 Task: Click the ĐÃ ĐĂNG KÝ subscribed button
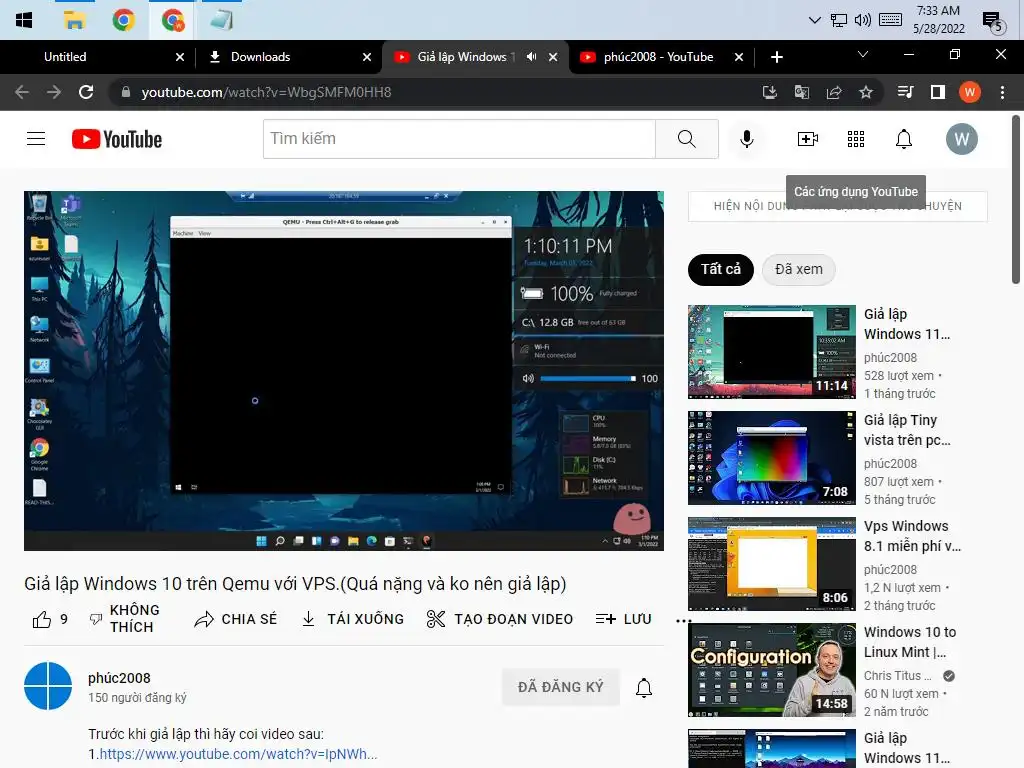tap(560, 687)
